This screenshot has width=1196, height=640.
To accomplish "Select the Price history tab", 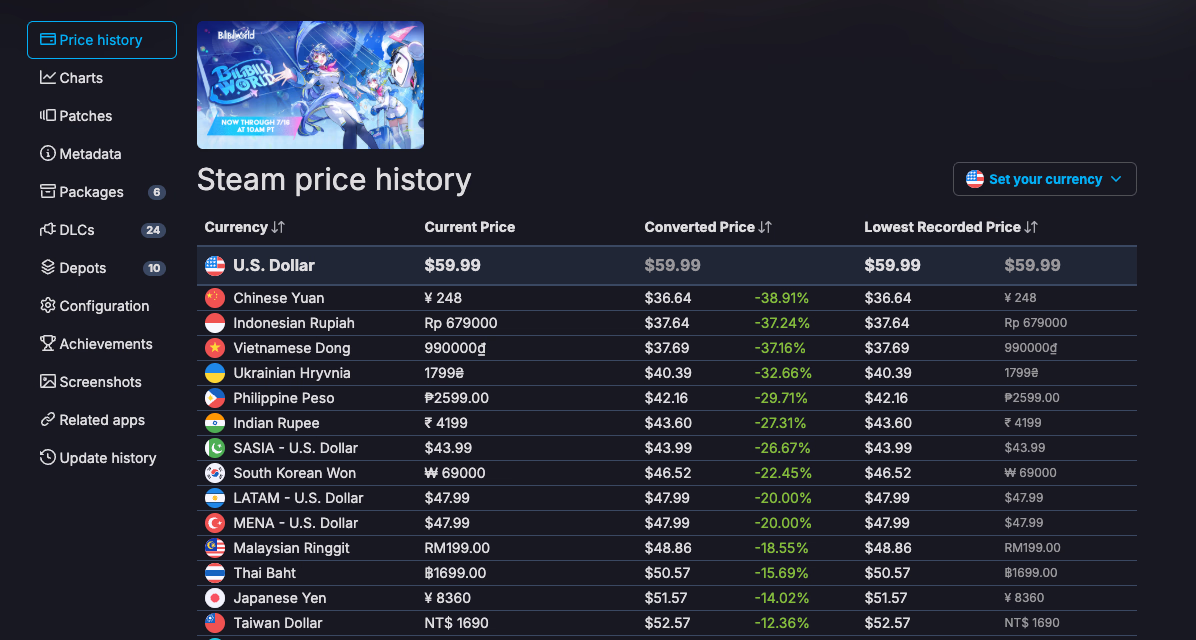I will click(101, 40).
